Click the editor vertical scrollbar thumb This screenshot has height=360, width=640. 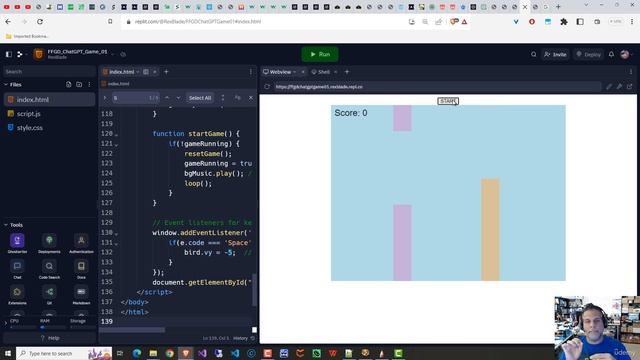255,290
